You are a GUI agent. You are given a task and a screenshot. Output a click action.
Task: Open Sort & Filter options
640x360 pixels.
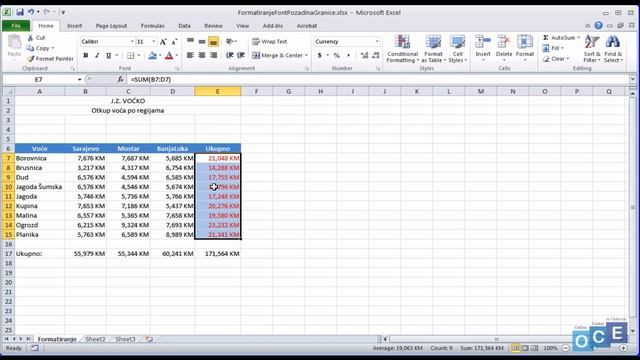click(x=592, y=49)
